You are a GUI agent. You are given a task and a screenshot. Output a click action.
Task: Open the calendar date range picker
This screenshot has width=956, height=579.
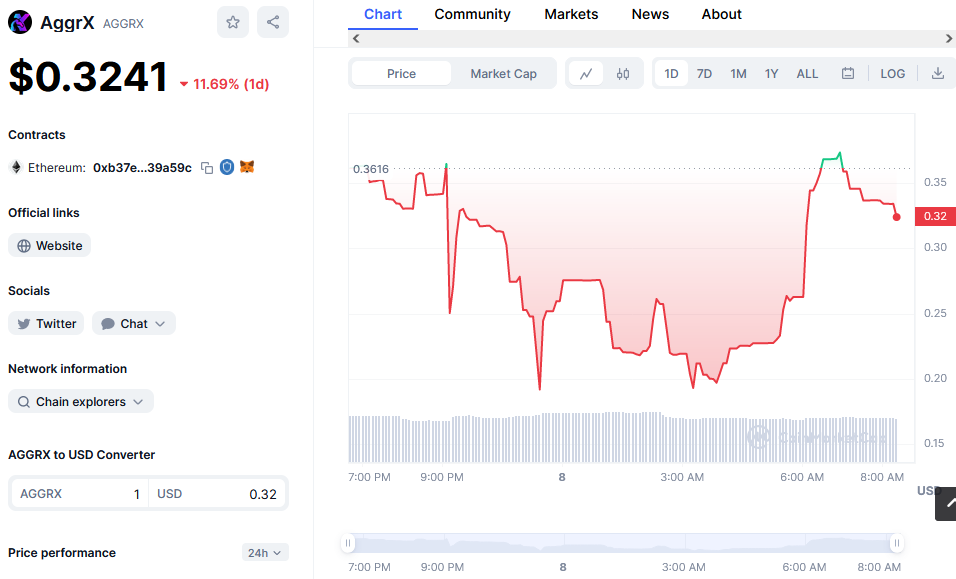(x=847, y=74)
